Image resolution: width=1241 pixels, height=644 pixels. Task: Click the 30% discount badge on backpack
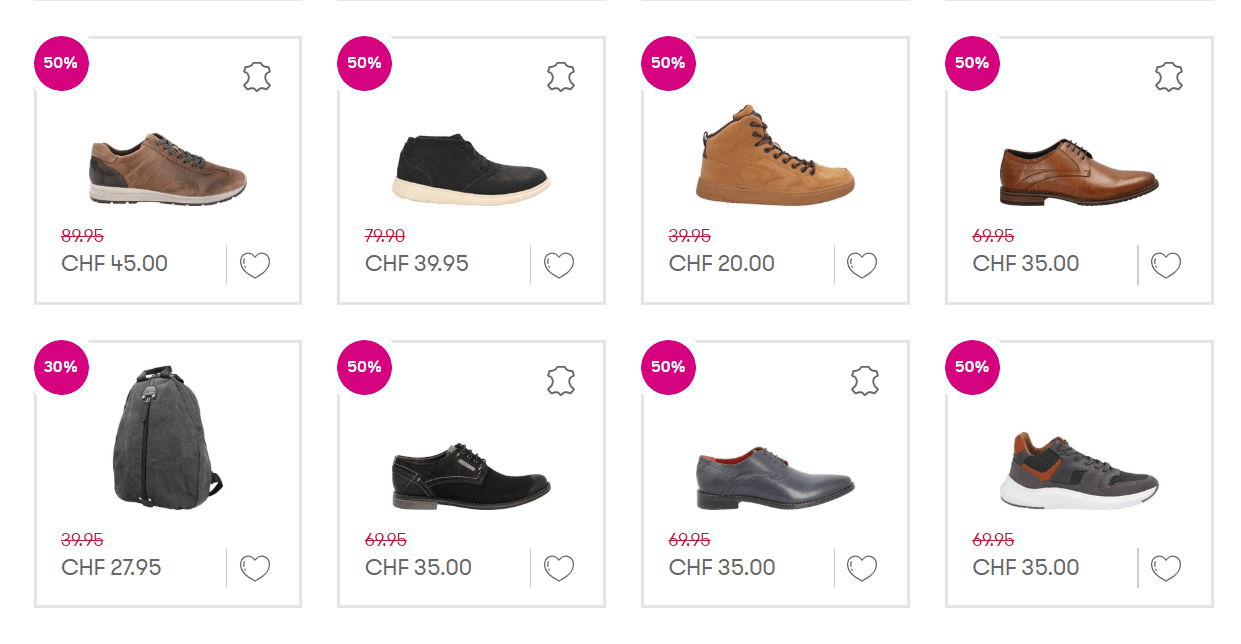61,367
